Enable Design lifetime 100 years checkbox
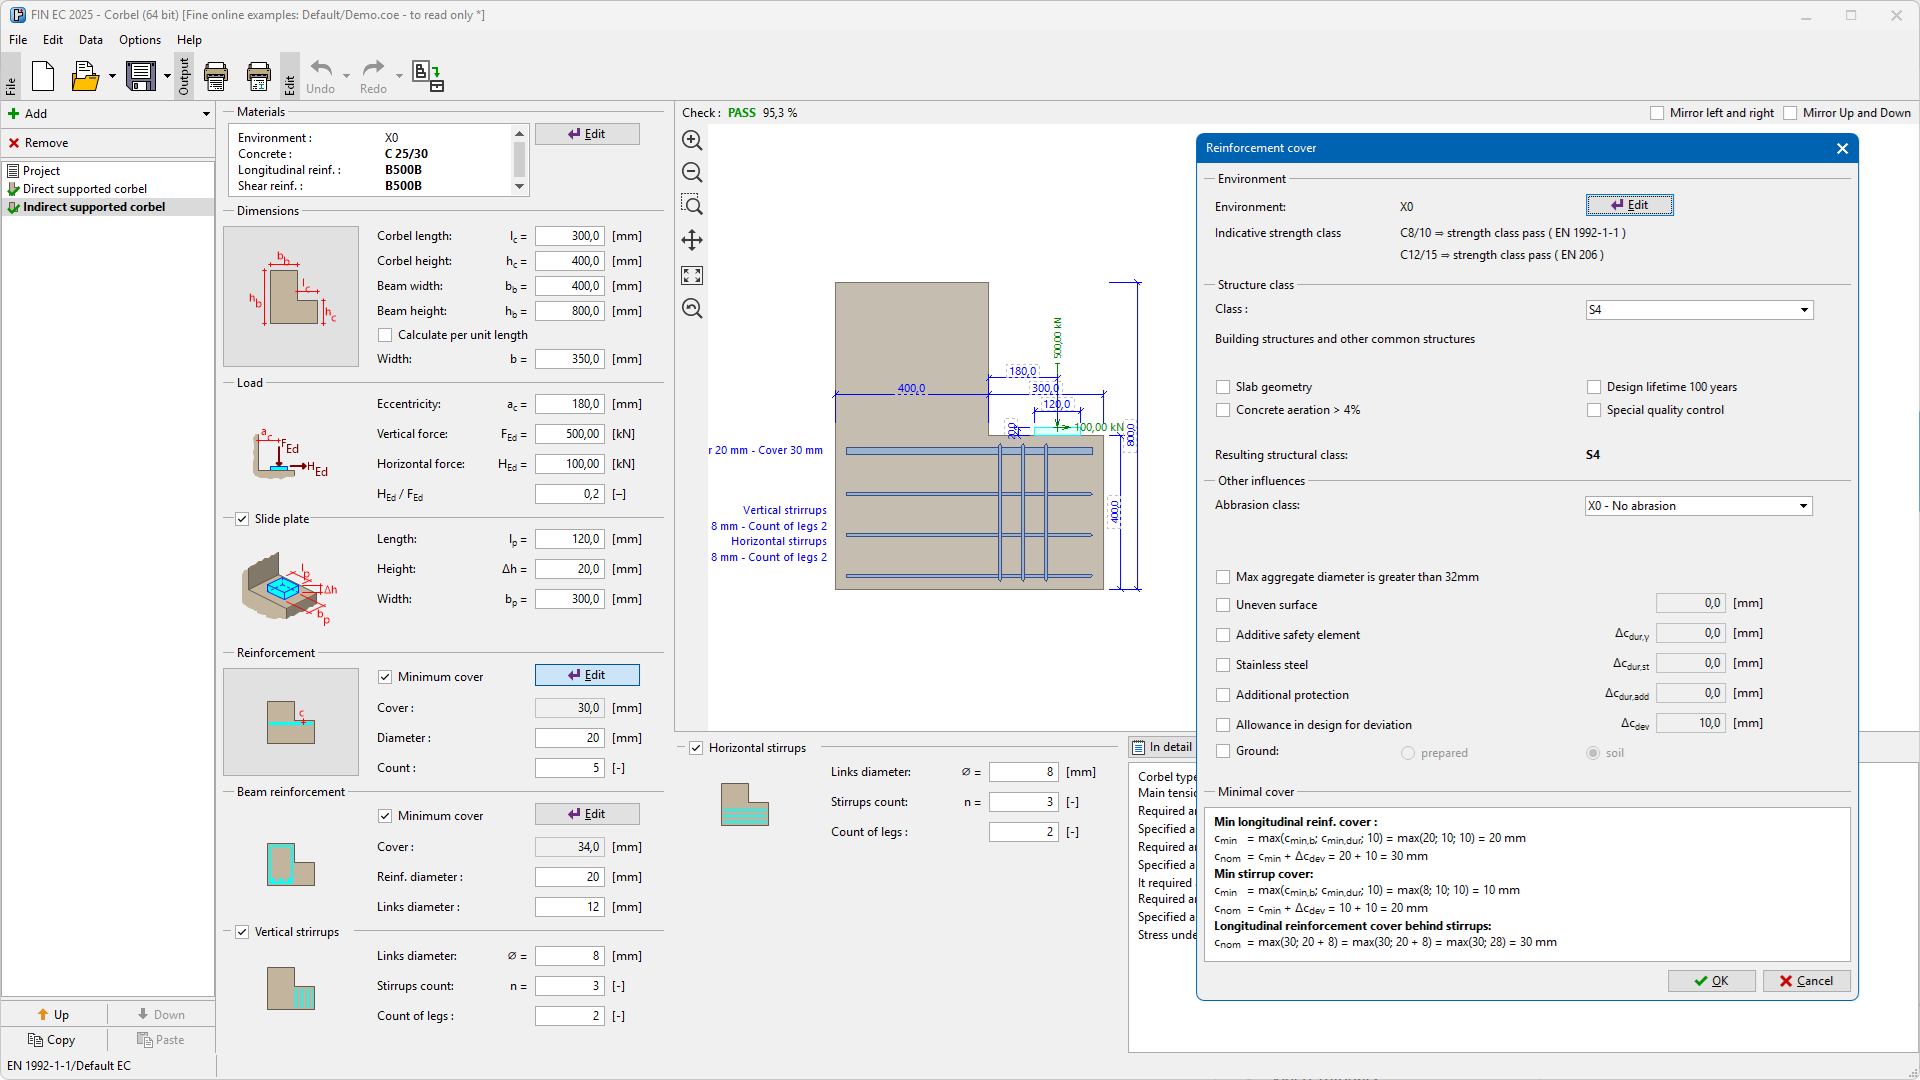 point(1594,387)
